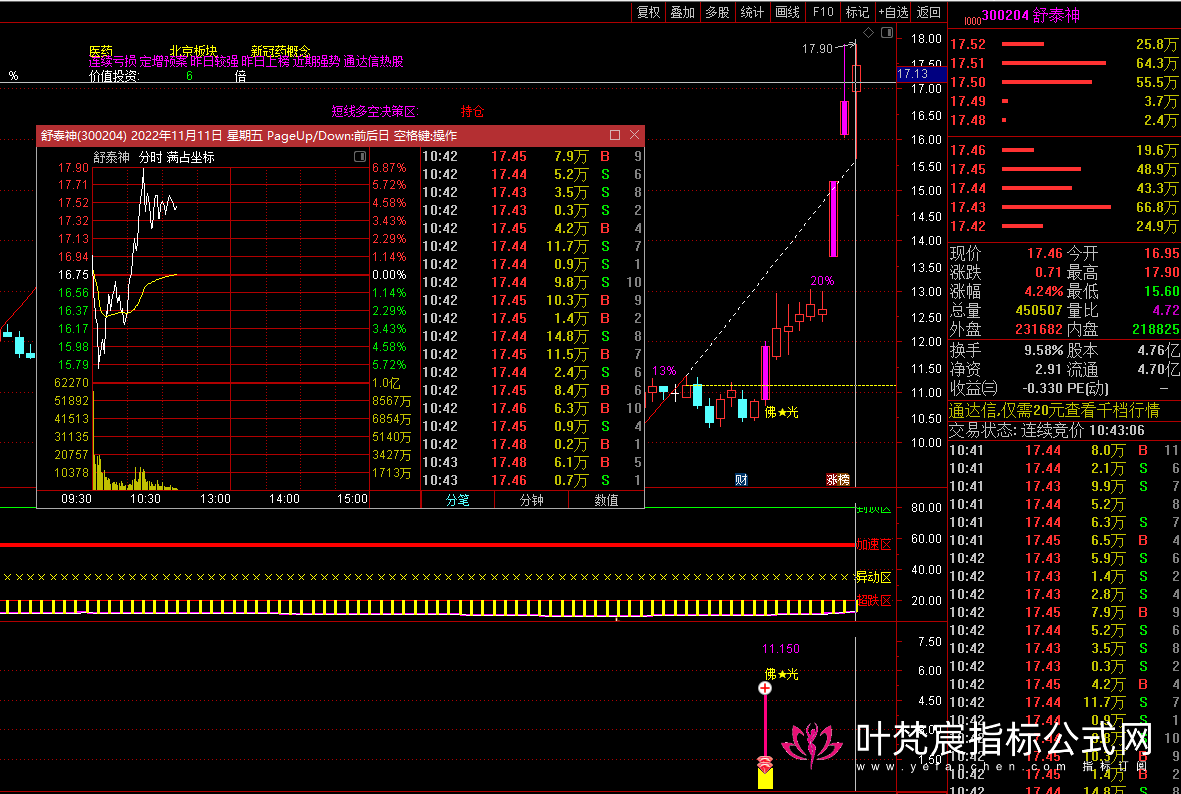This screenshot has height=794, width=1181.
Task: Select popup trade row 10:43 17.48 6.1万
Action: click(532, 463)
